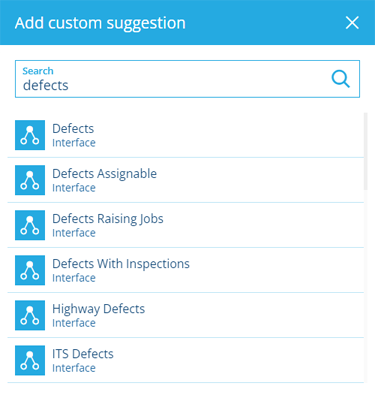Click the Defects Assignable interface icon
This screenshot has height=398, width=375.
click(30, 180)
